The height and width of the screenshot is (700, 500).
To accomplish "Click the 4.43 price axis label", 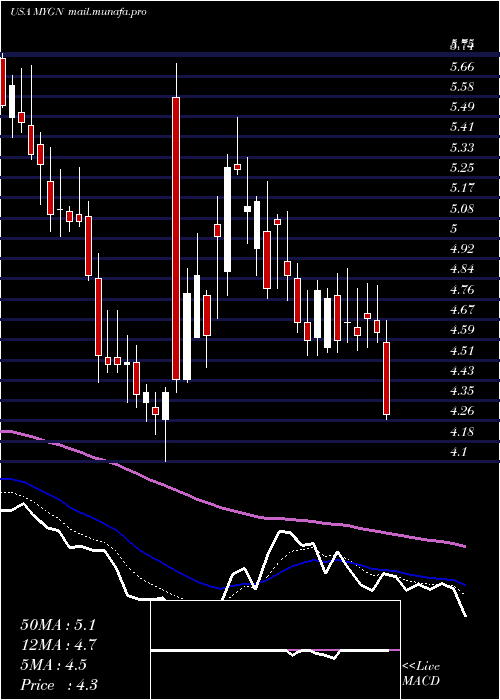I will (462, 371).
